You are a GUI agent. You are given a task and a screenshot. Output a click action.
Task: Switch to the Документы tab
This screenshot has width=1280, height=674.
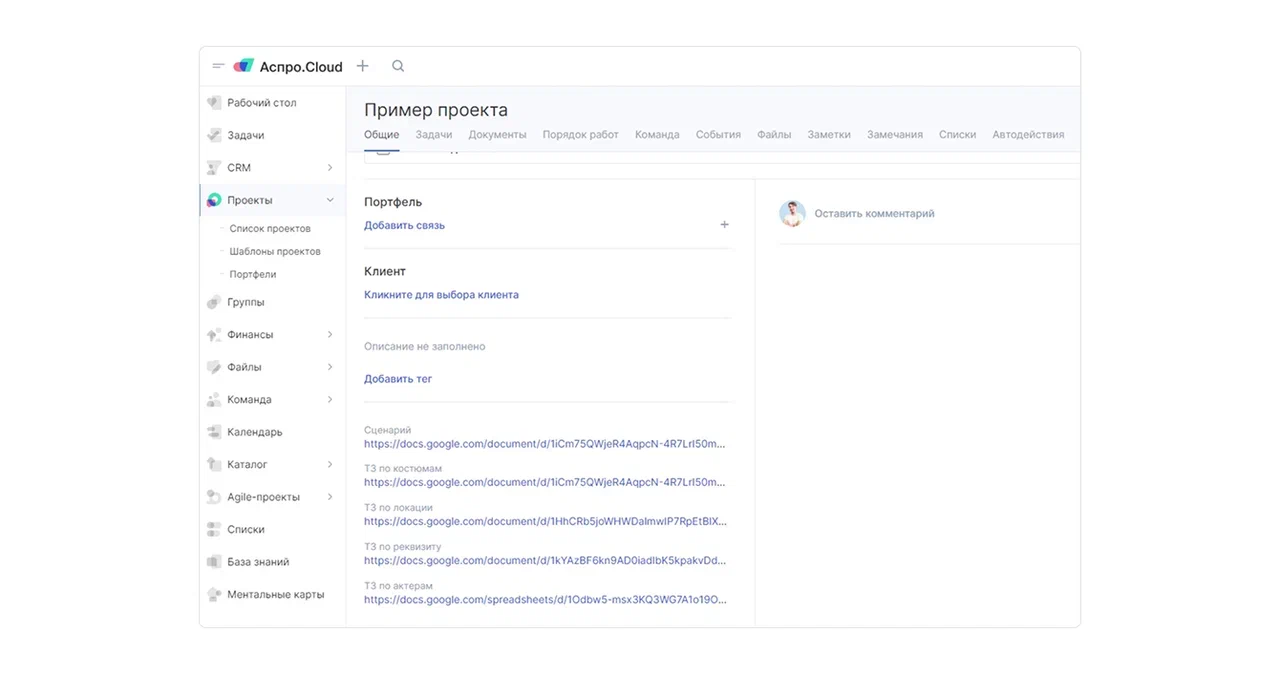point(497,134)
